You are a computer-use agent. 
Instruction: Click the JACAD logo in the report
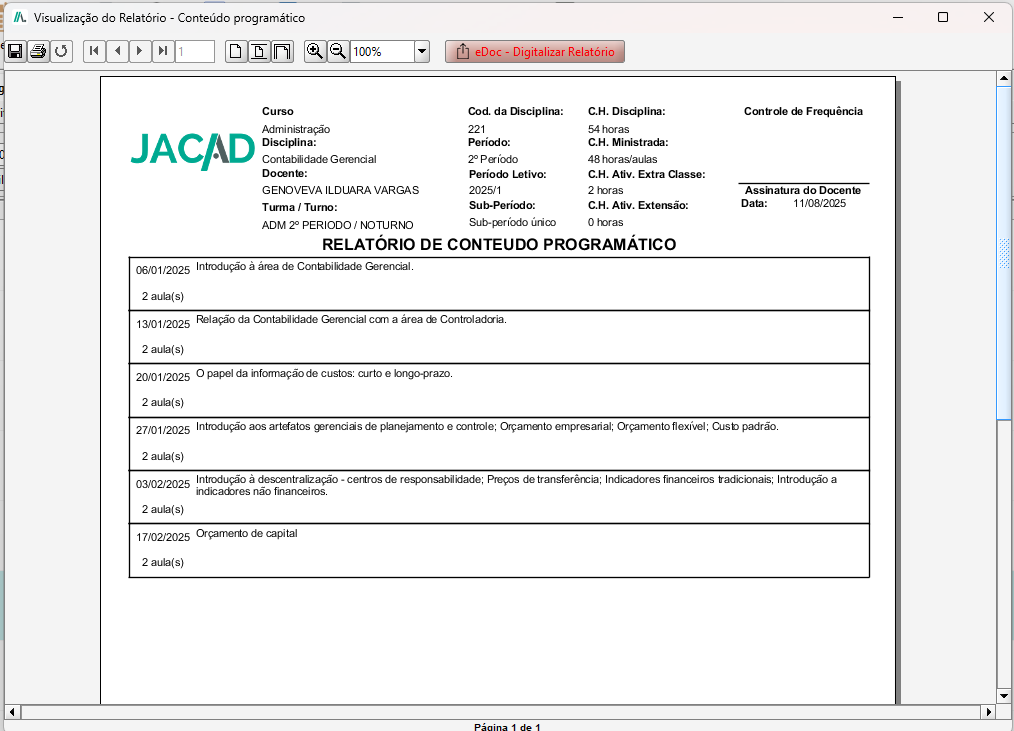coord(193,151)
